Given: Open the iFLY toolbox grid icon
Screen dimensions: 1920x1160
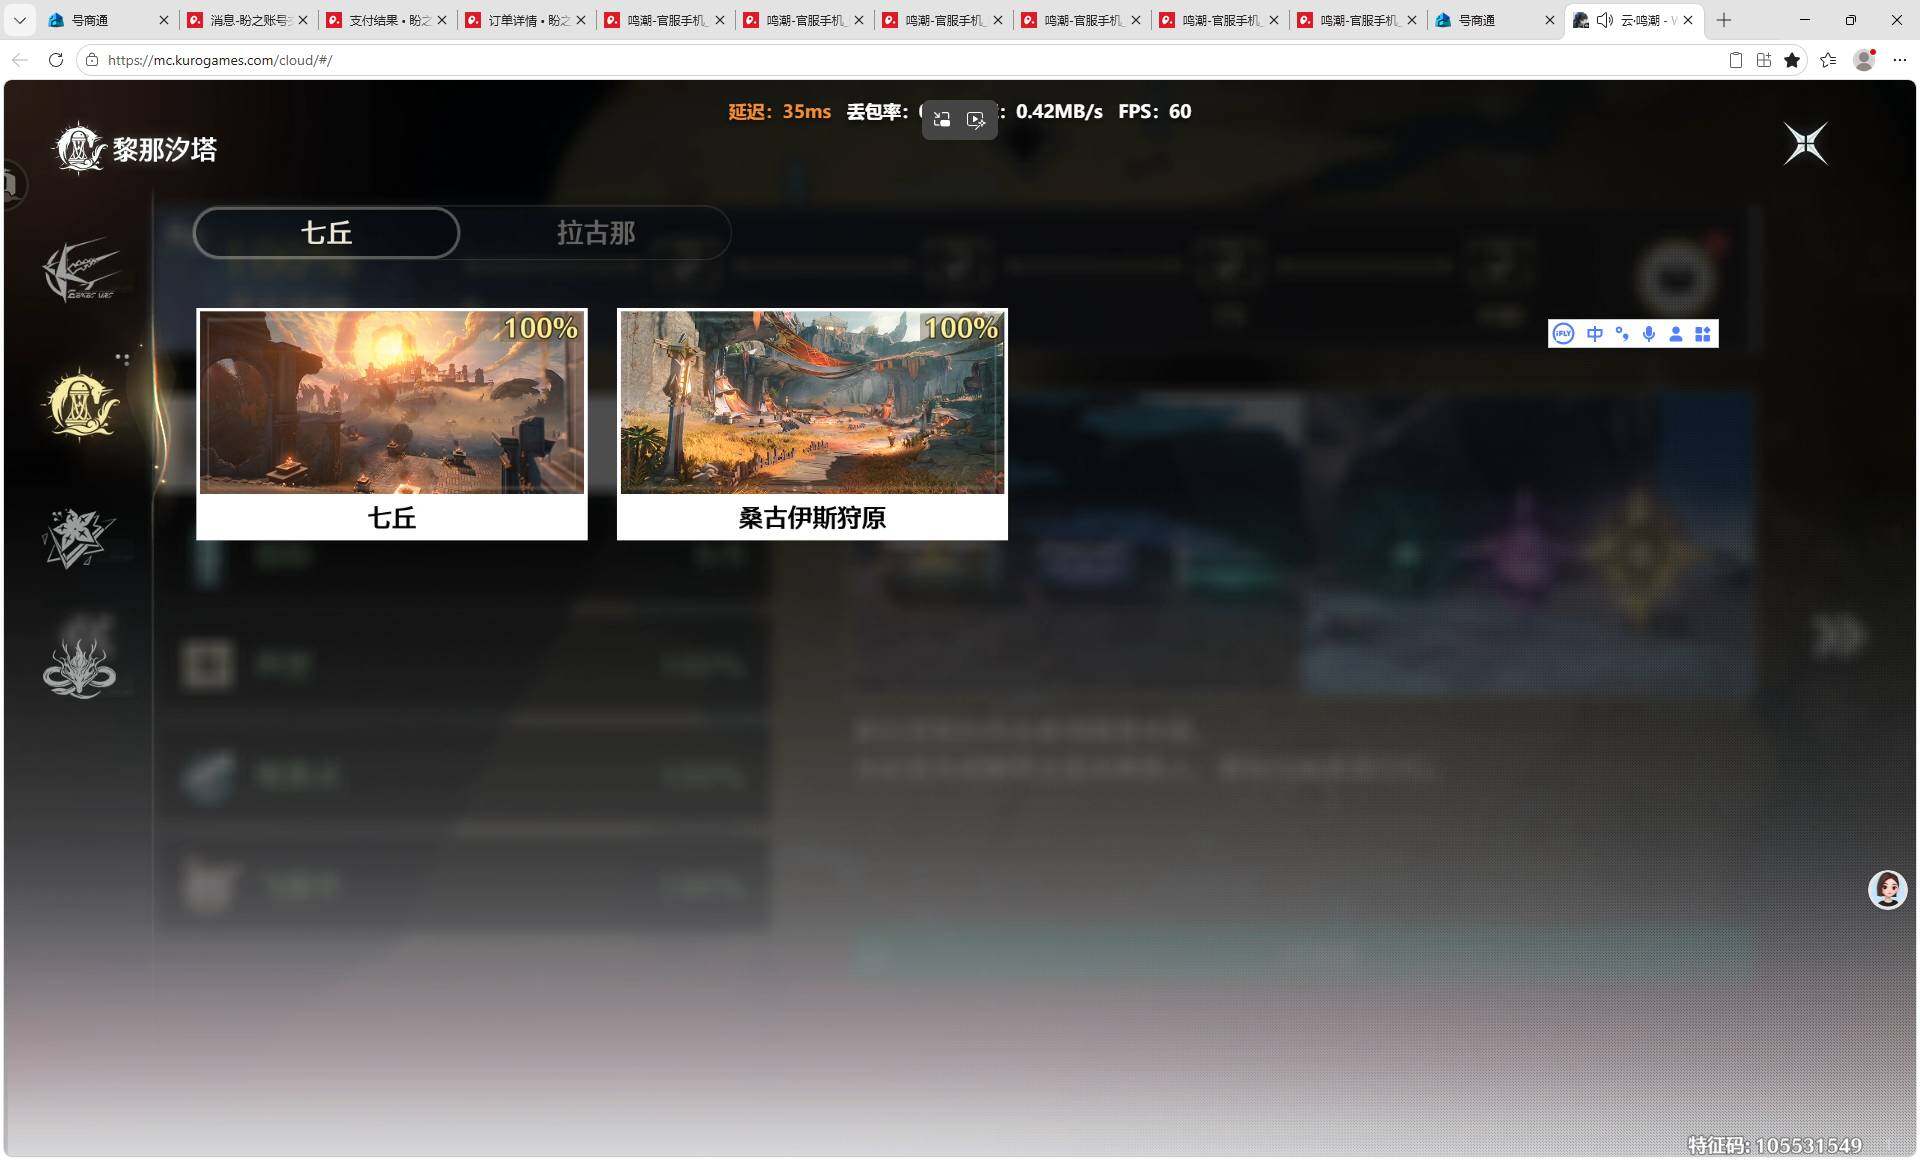Looking at the screenshot, I should 1703,334.
